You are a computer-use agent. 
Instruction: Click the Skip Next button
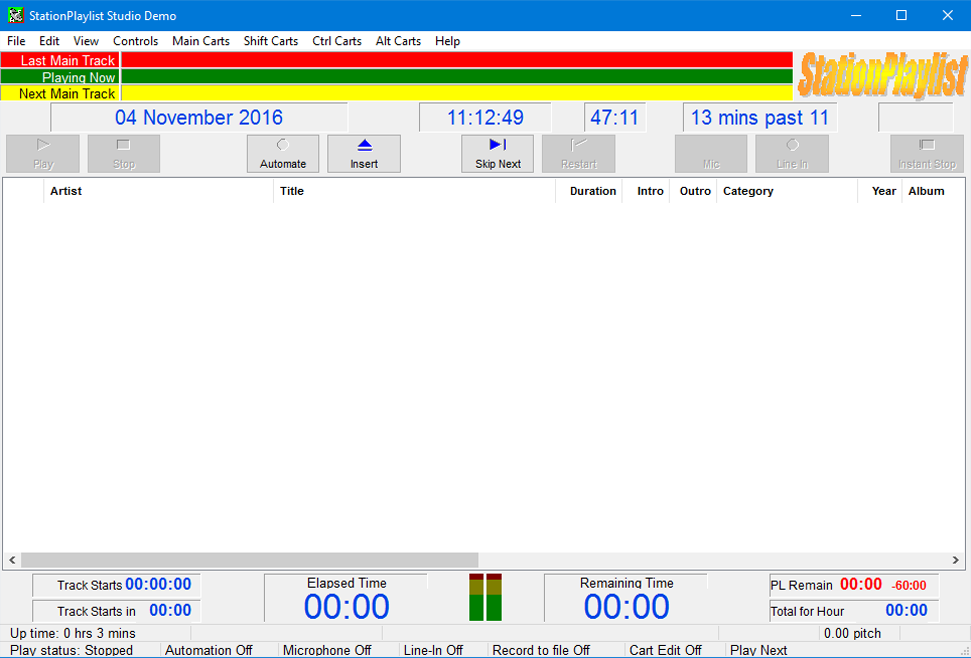[x=497, y=154]
